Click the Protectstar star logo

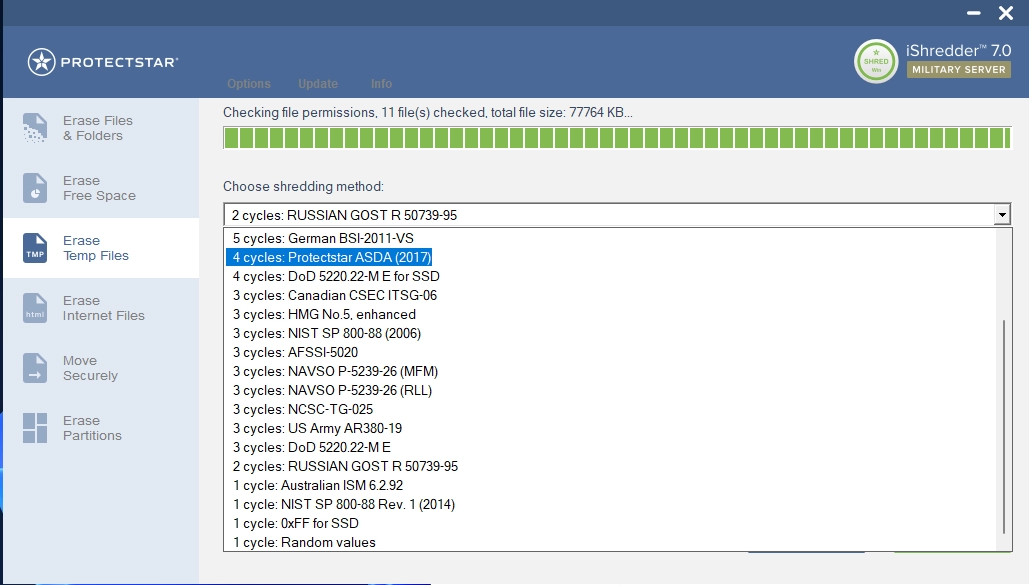(41, 62)
